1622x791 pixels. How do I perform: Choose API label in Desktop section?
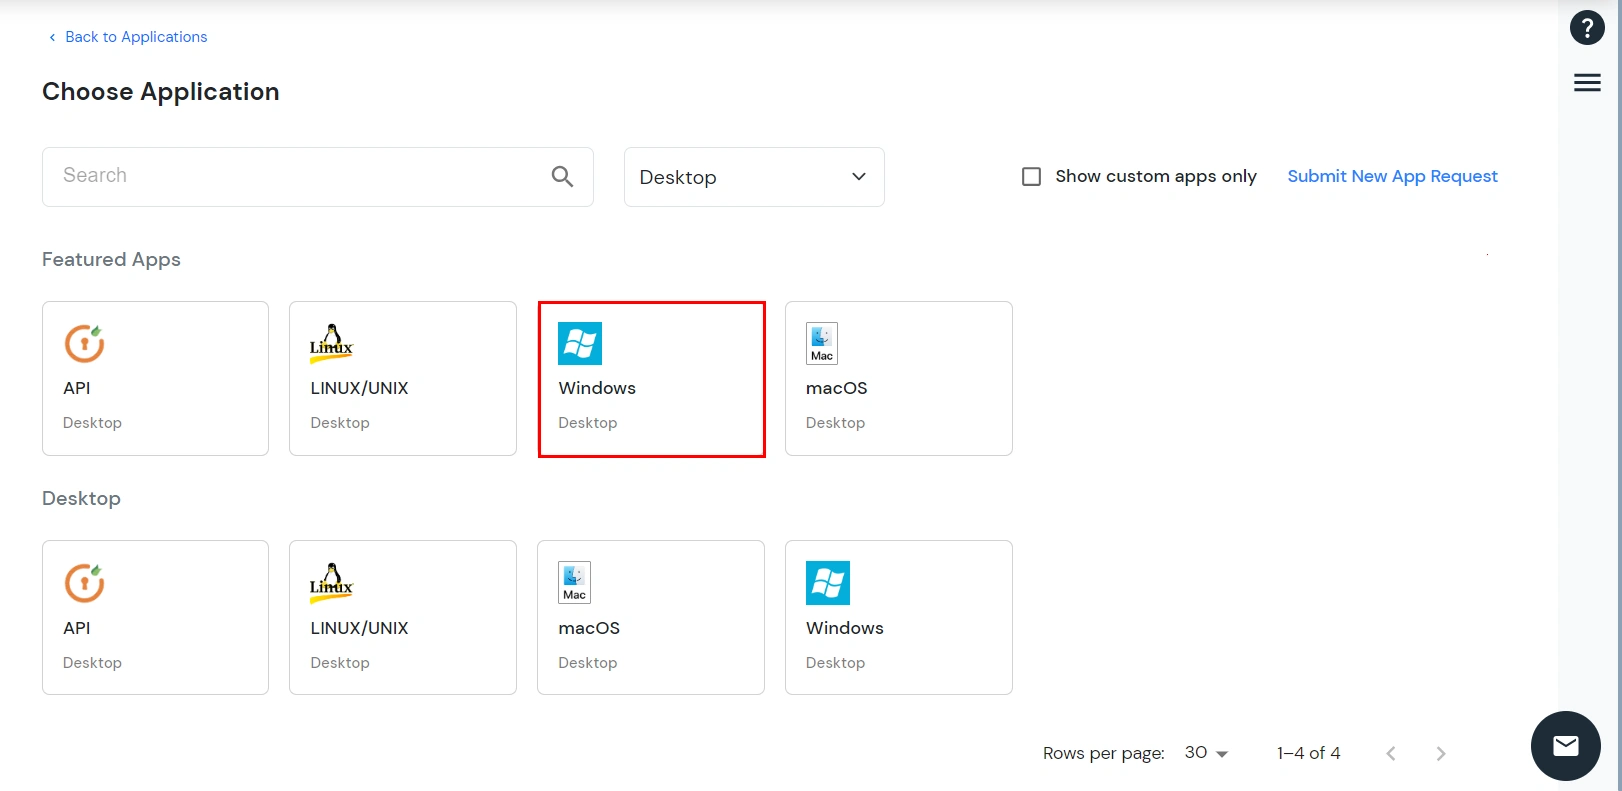[76, 628]
